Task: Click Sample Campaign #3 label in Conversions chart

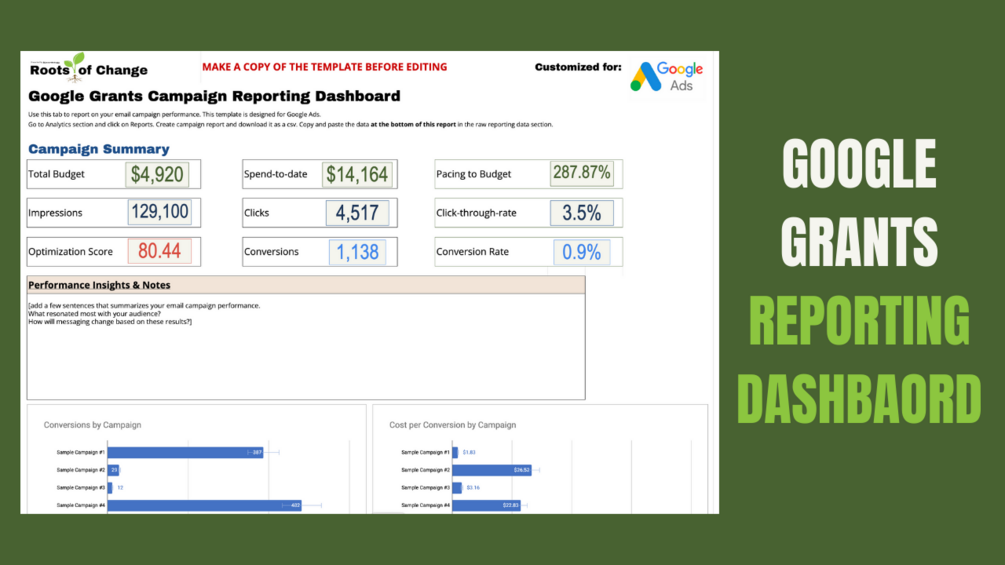Action: click(80, 487)
